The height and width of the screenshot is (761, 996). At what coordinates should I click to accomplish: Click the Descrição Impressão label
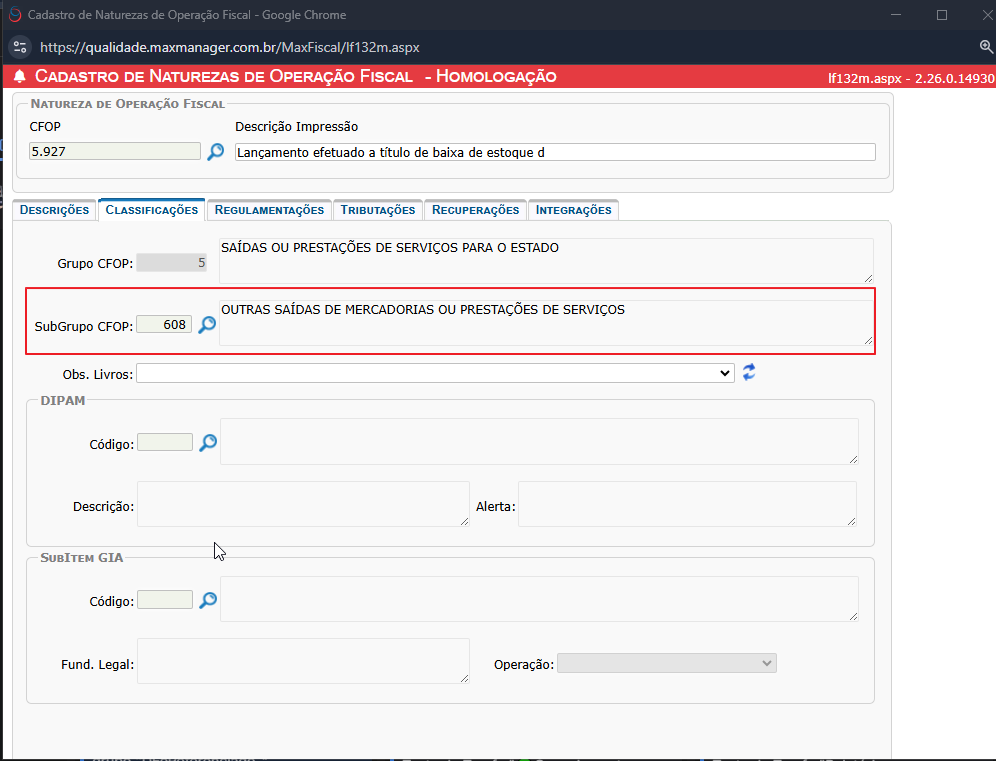pos(297,126)
